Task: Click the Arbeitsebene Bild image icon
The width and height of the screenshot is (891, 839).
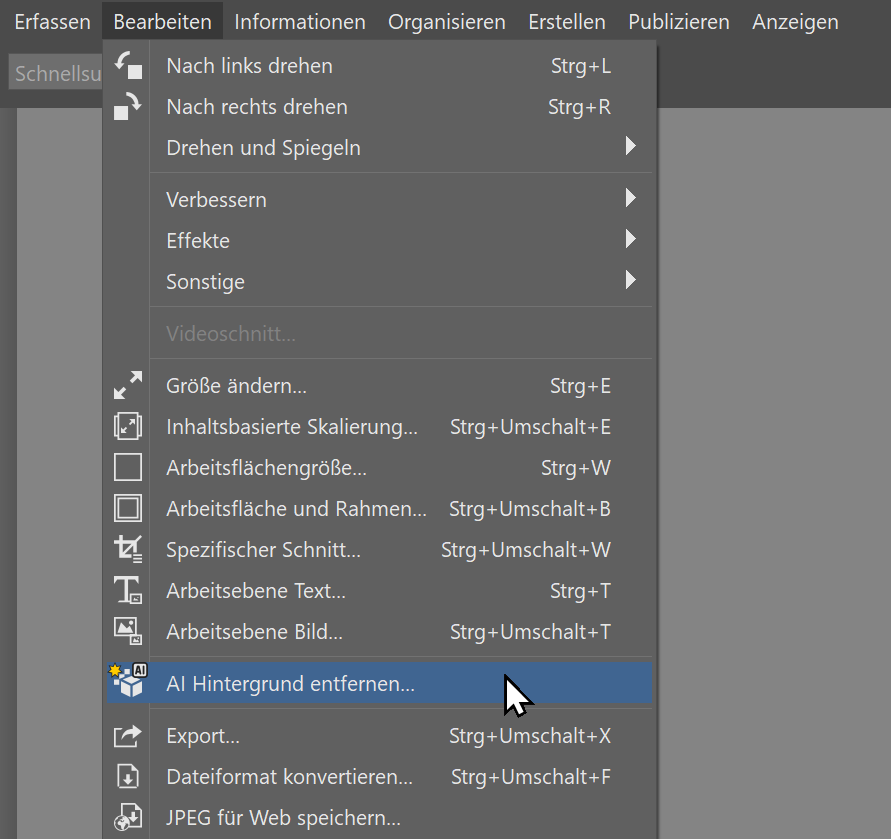Action: coord(128,631)
